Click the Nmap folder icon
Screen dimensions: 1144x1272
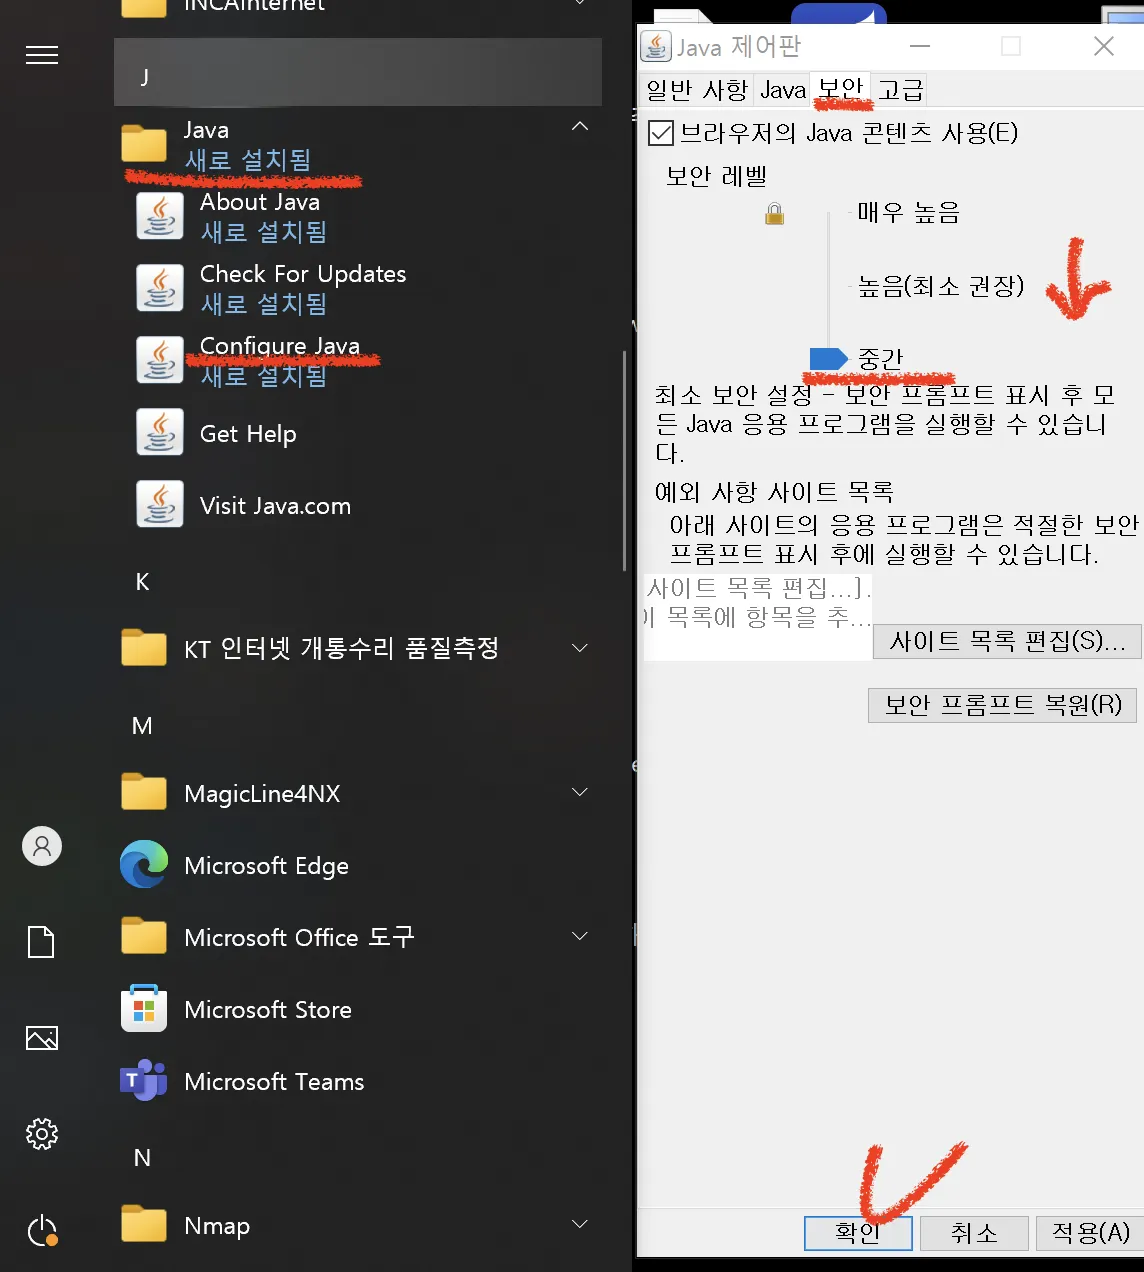(144, 1224)
